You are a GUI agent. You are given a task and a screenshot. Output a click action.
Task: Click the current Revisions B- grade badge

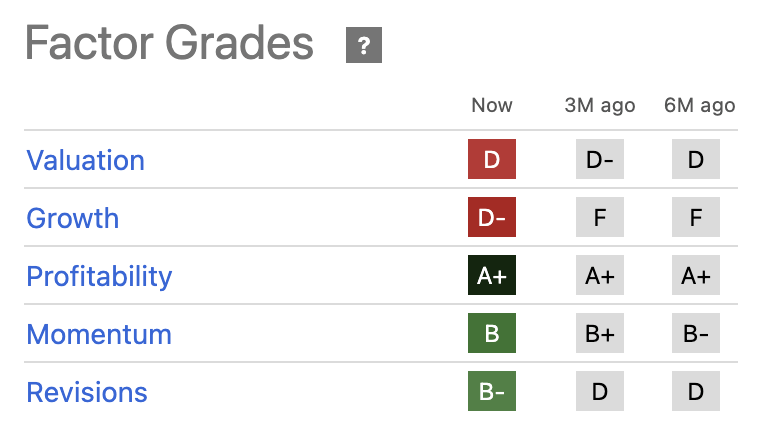(492, 392)
